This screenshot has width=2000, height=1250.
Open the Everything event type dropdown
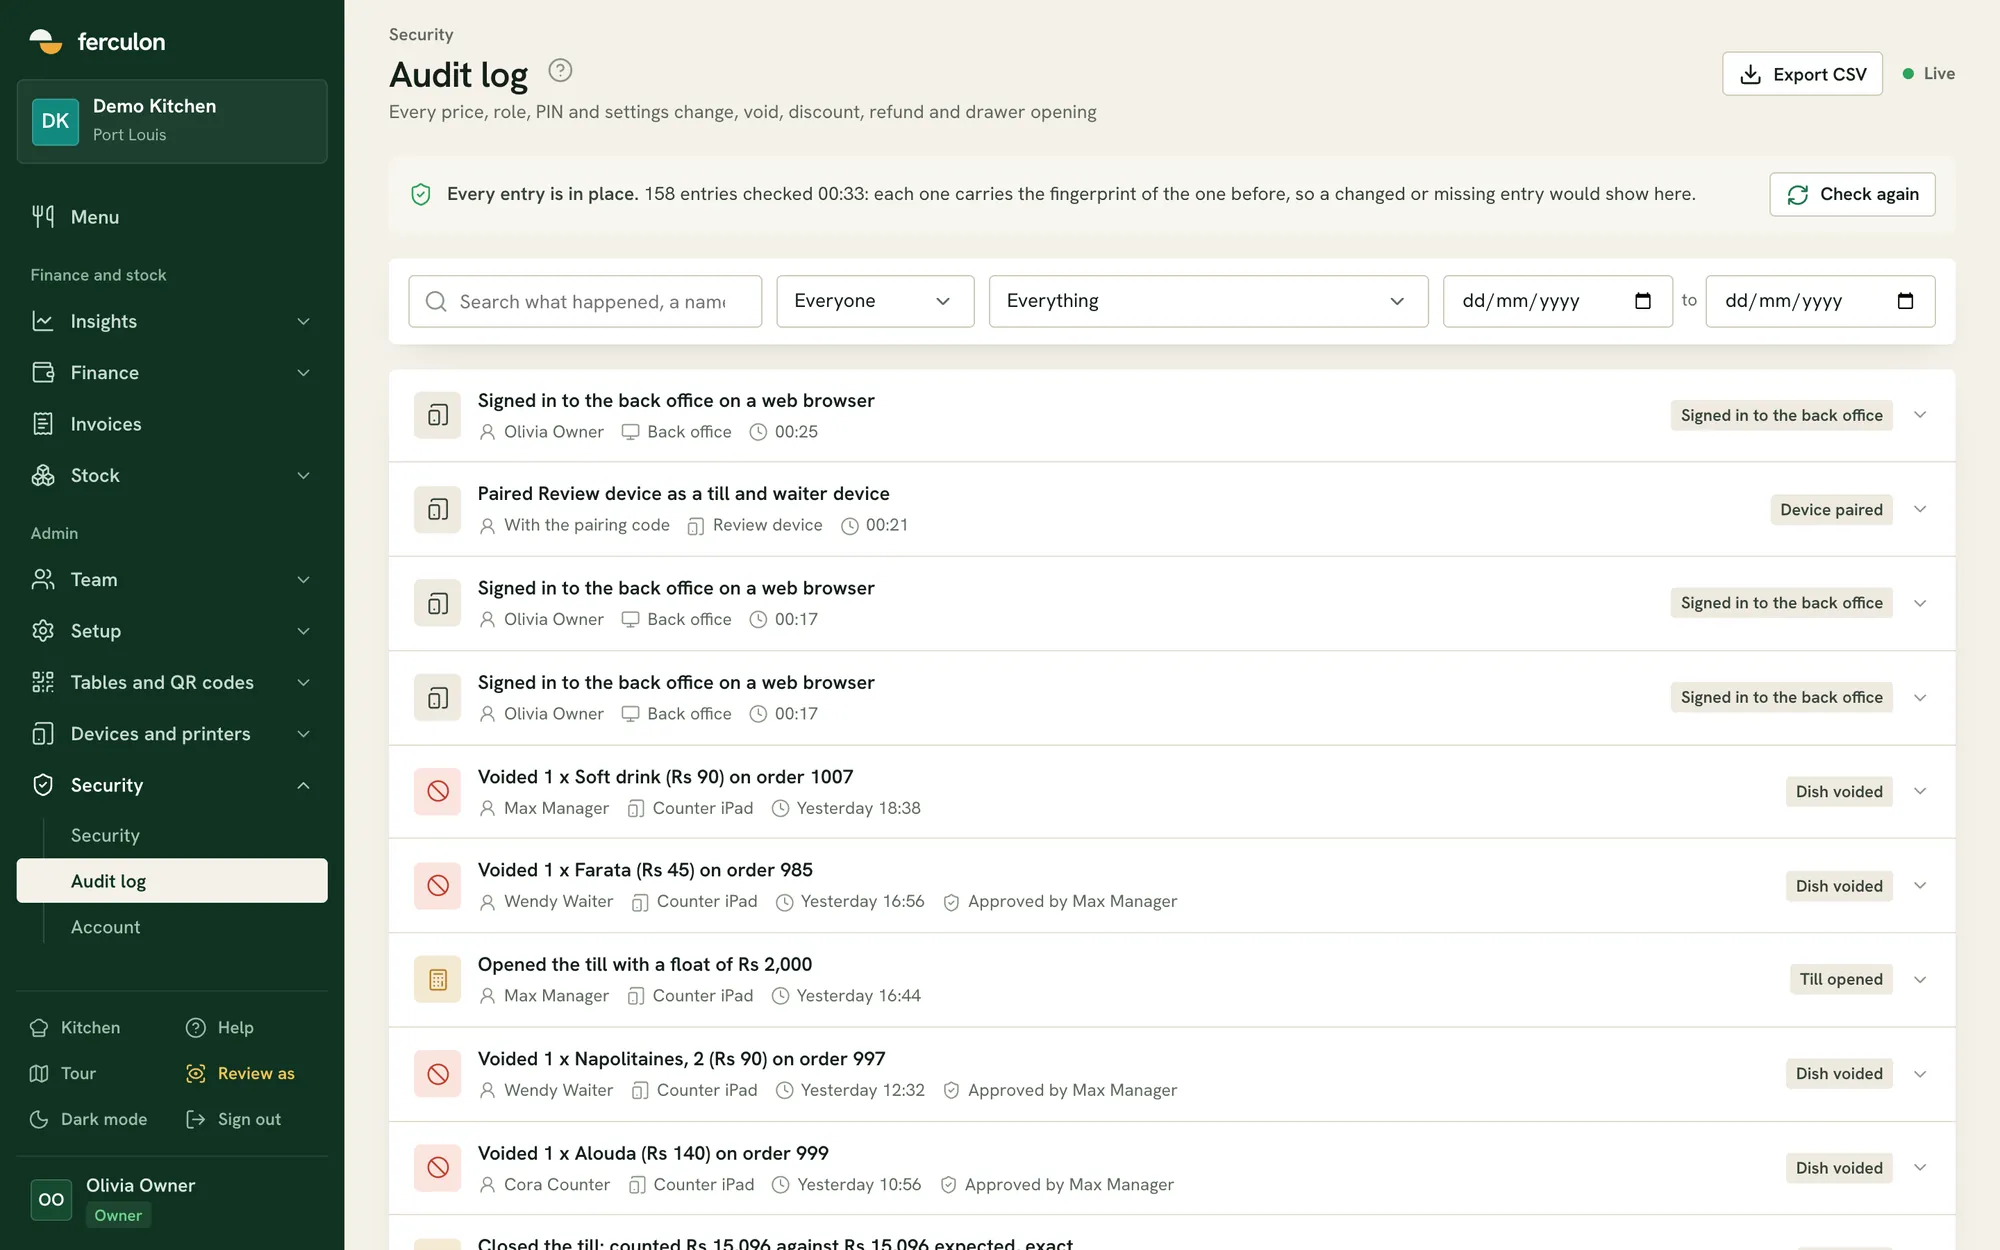point(1208,301)
